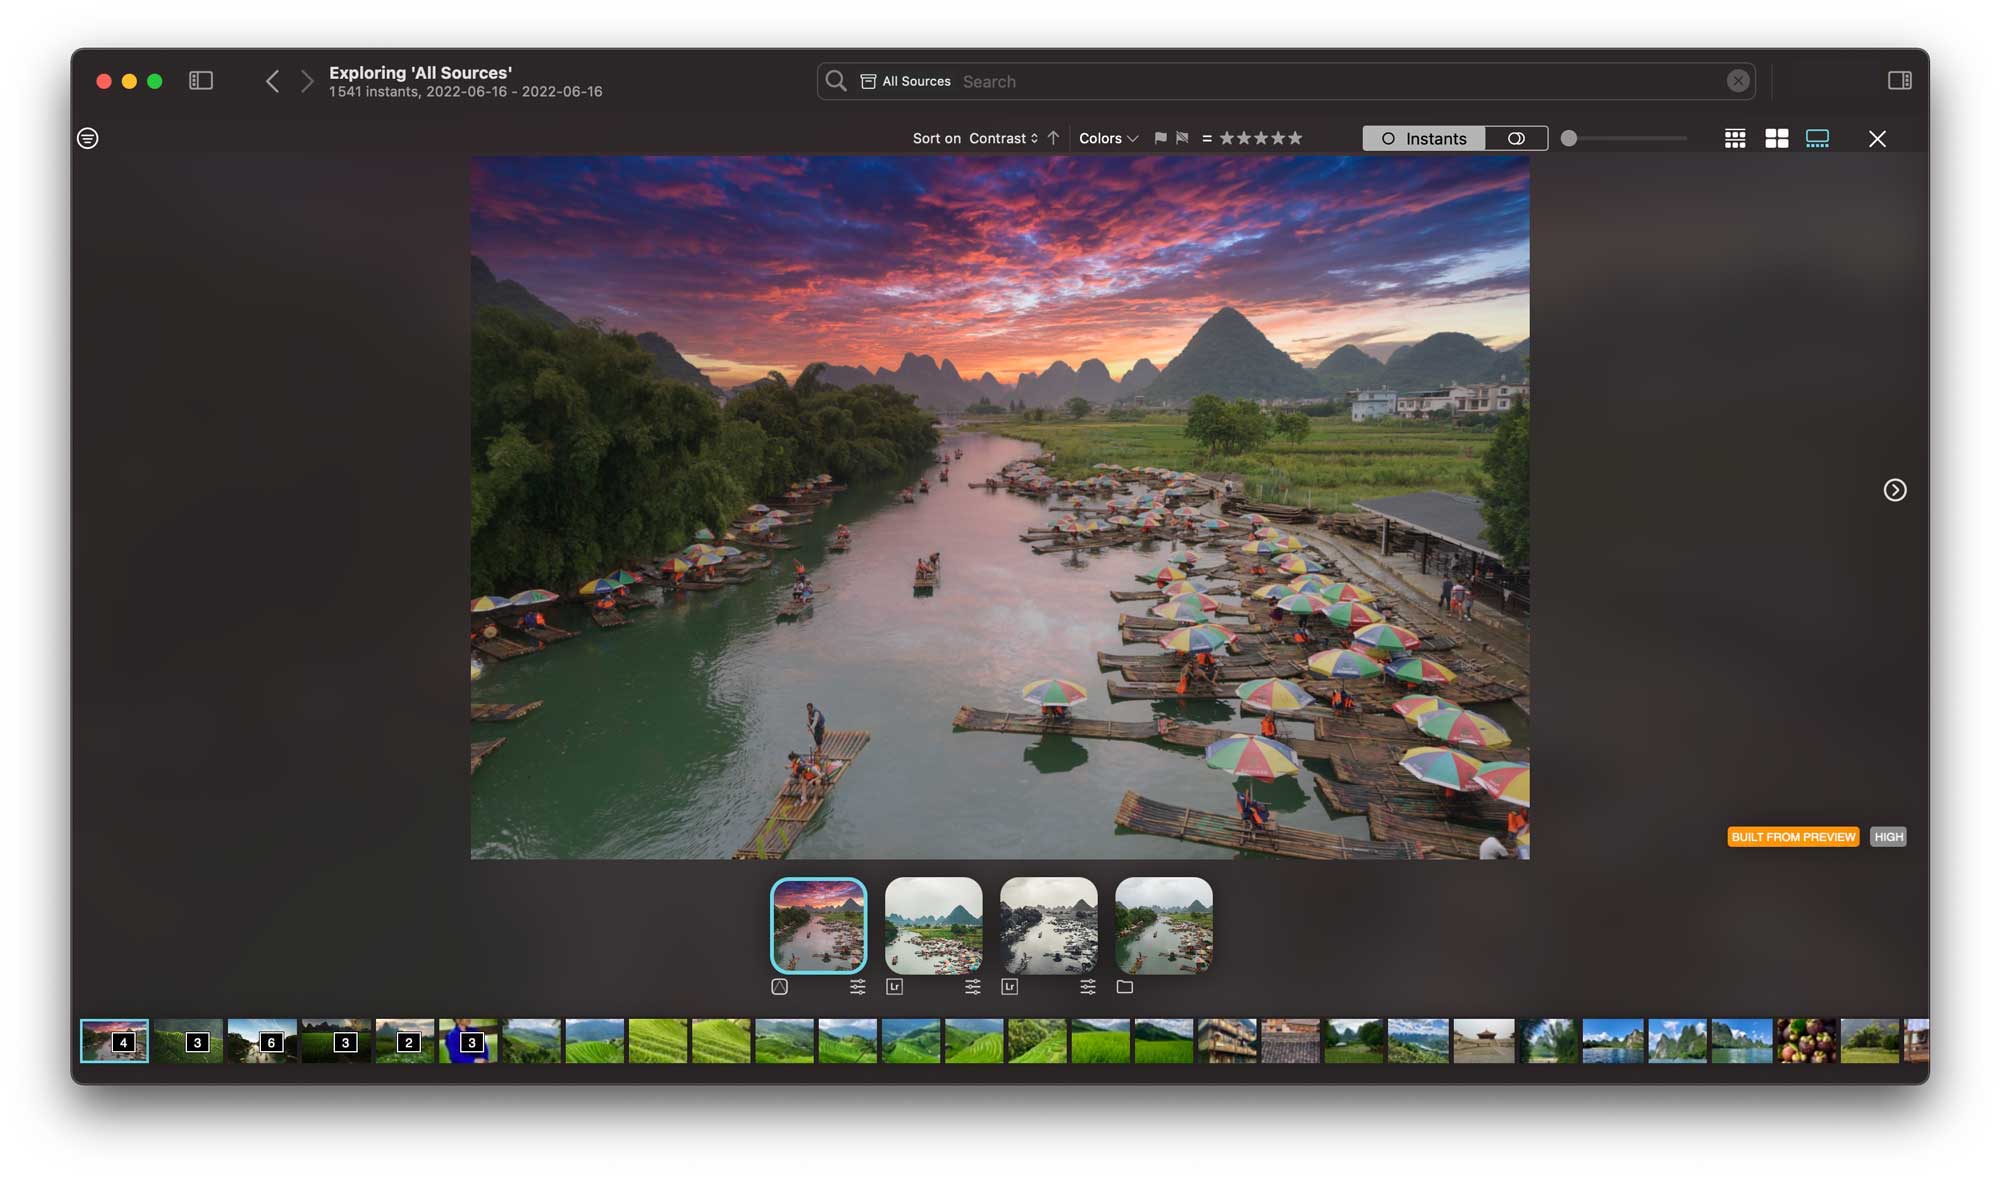Open adjustments for black-and-white version
Viewport: 2000px width, 1178px height.
point(1088,987)
